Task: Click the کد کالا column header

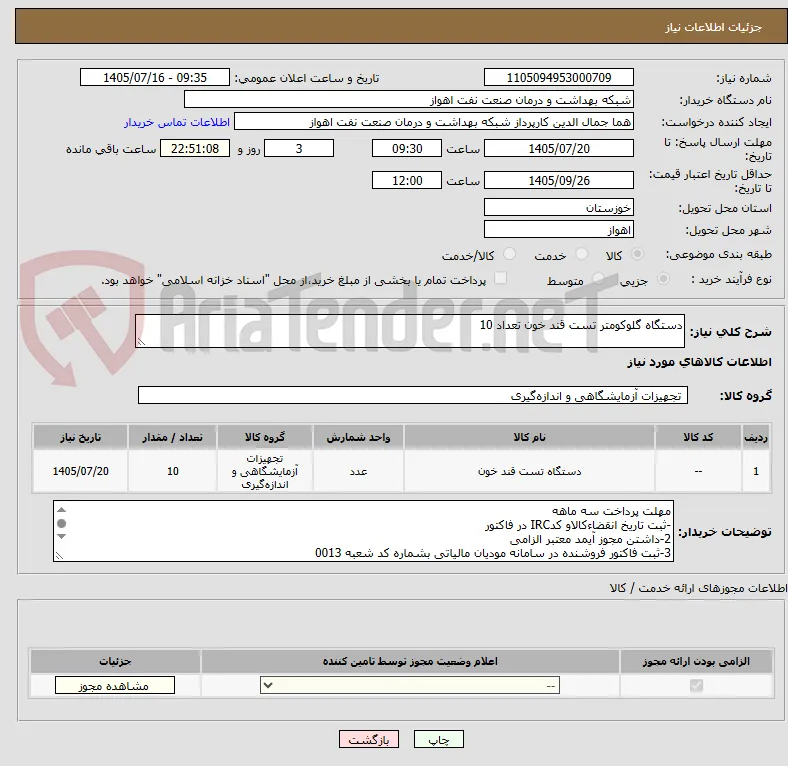Action: (x=698, y=437)
